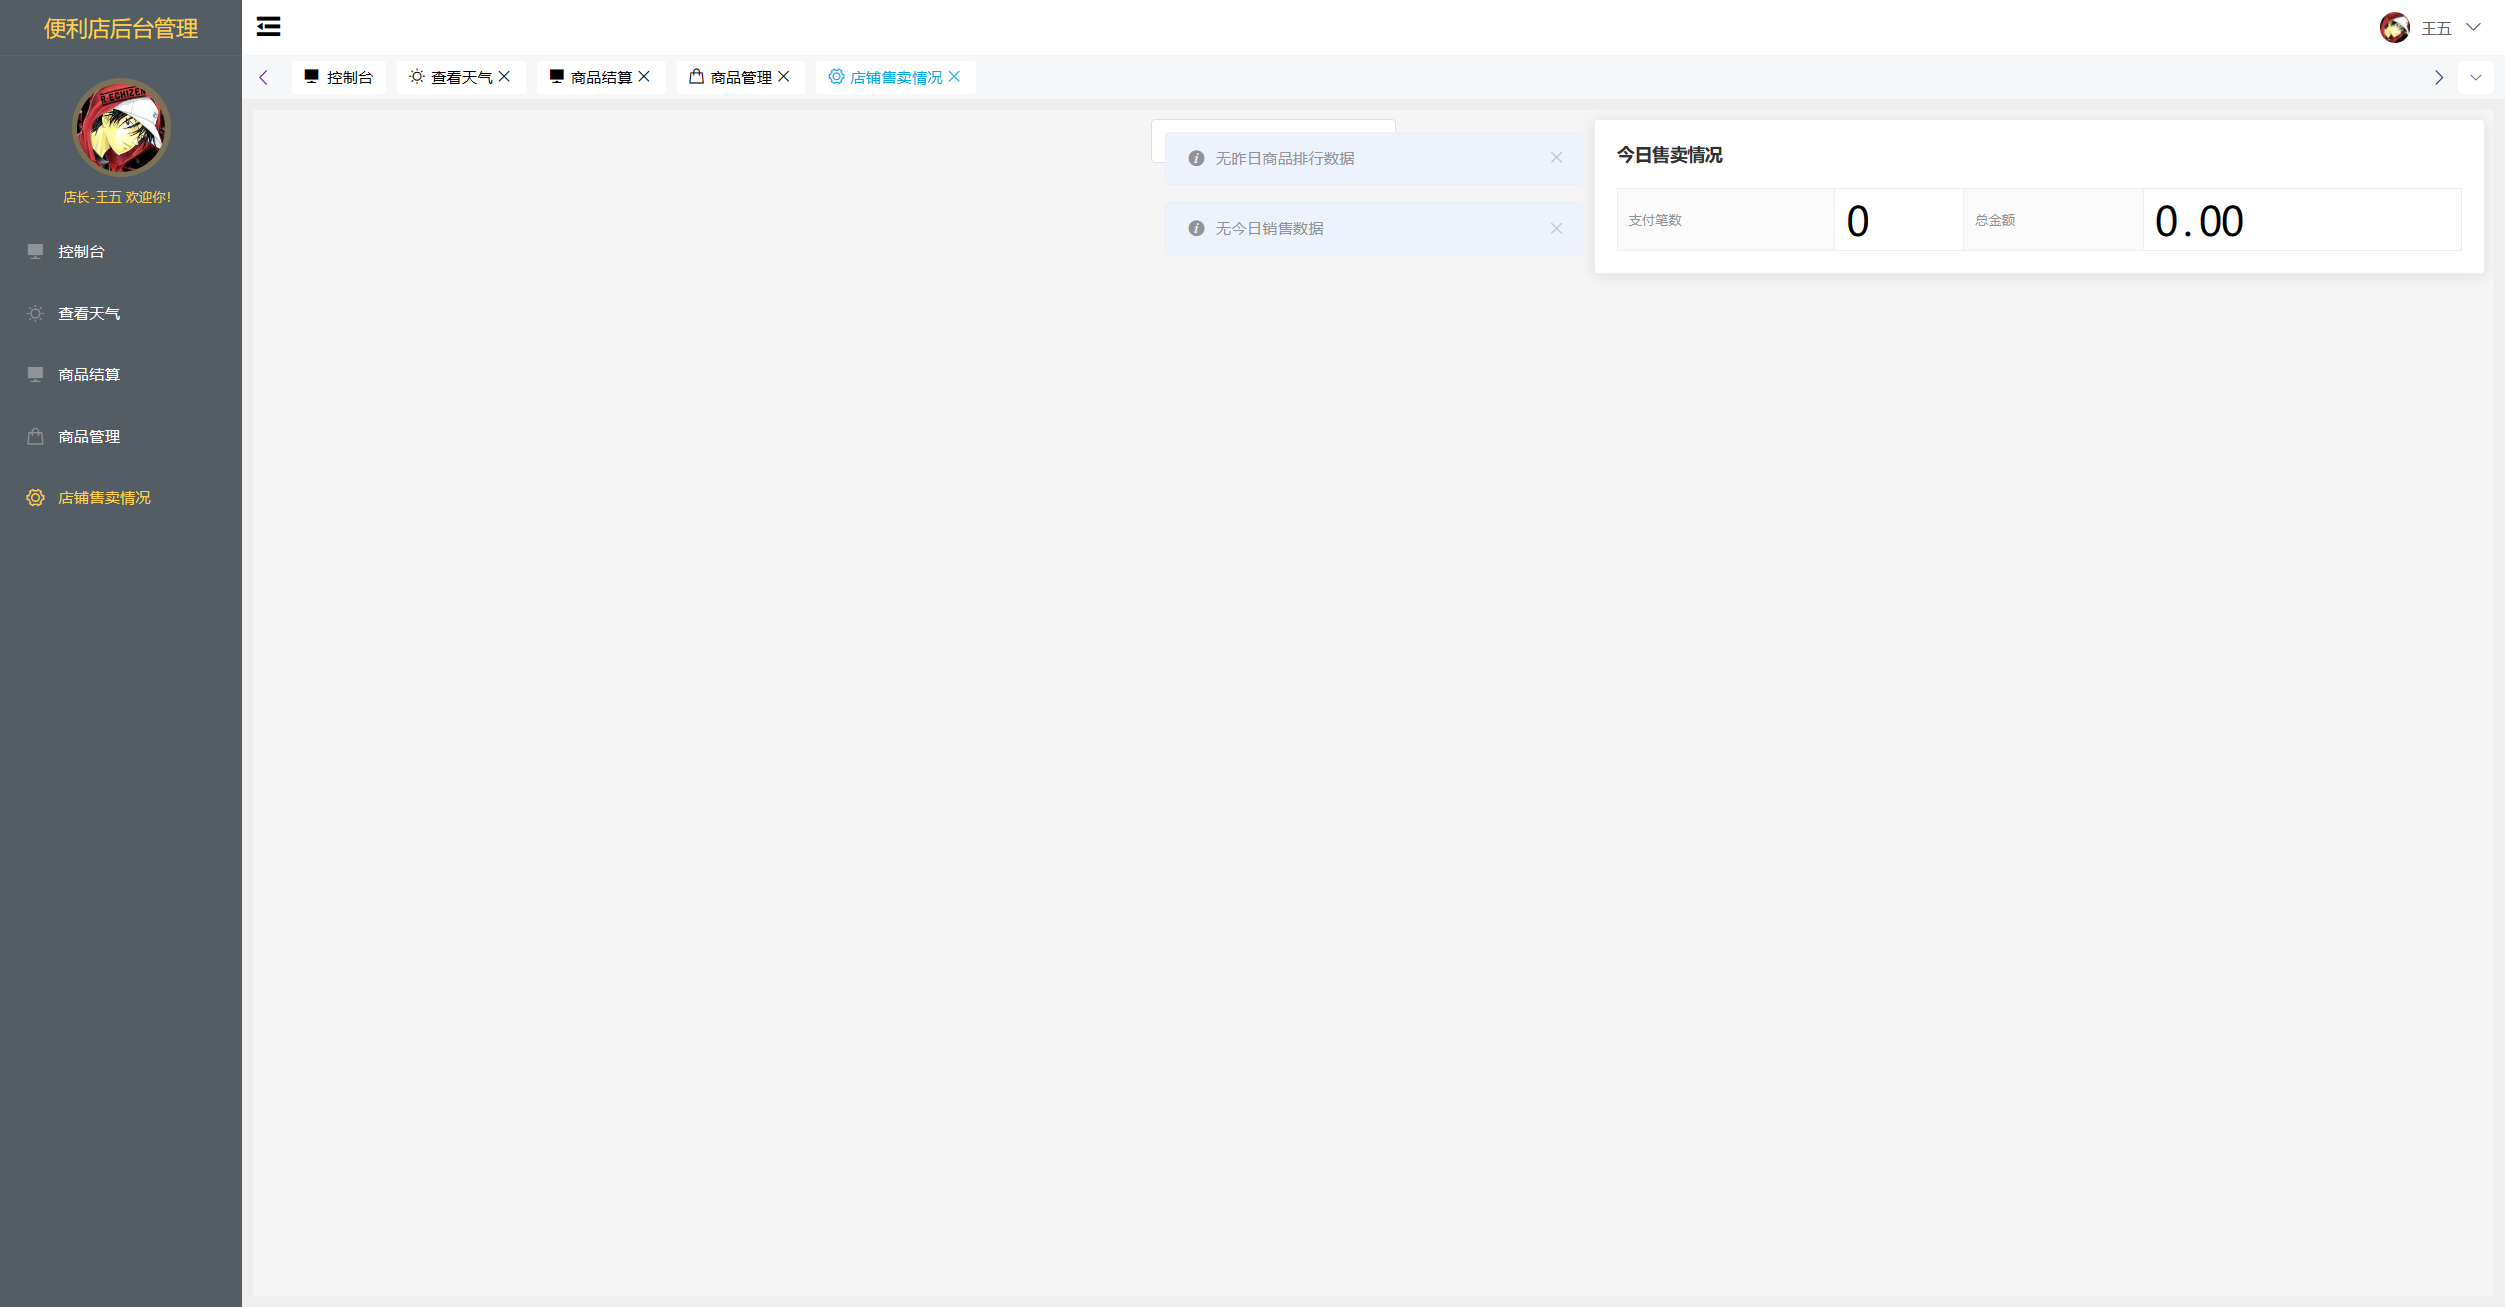
Task: Close the 店铺售卖情况 tab
Action: coord(954,76)
